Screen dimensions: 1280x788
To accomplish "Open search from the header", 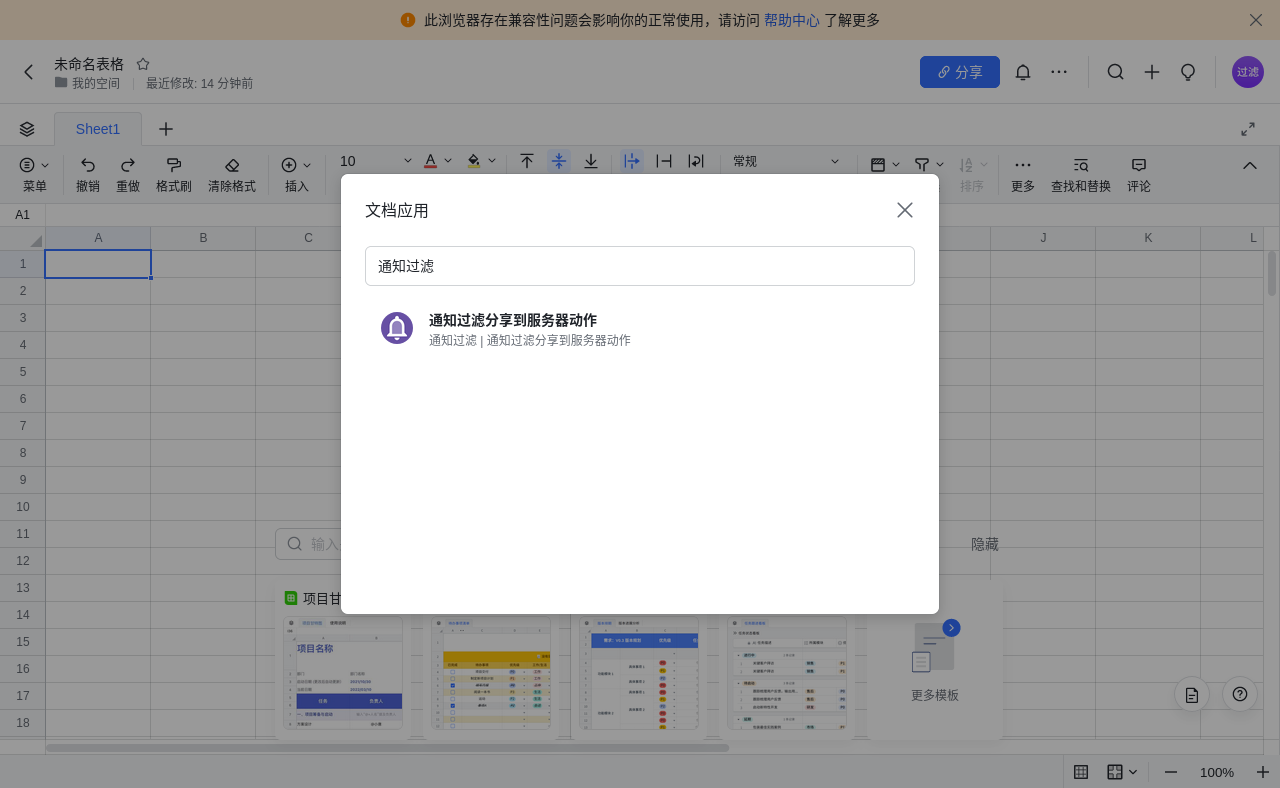I will click(x=1116, y=72).
